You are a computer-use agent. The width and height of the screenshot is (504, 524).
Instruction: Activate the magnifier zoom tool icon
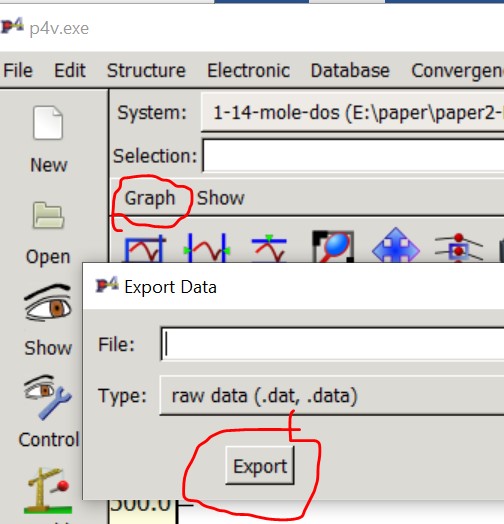(x=333, y=247)
